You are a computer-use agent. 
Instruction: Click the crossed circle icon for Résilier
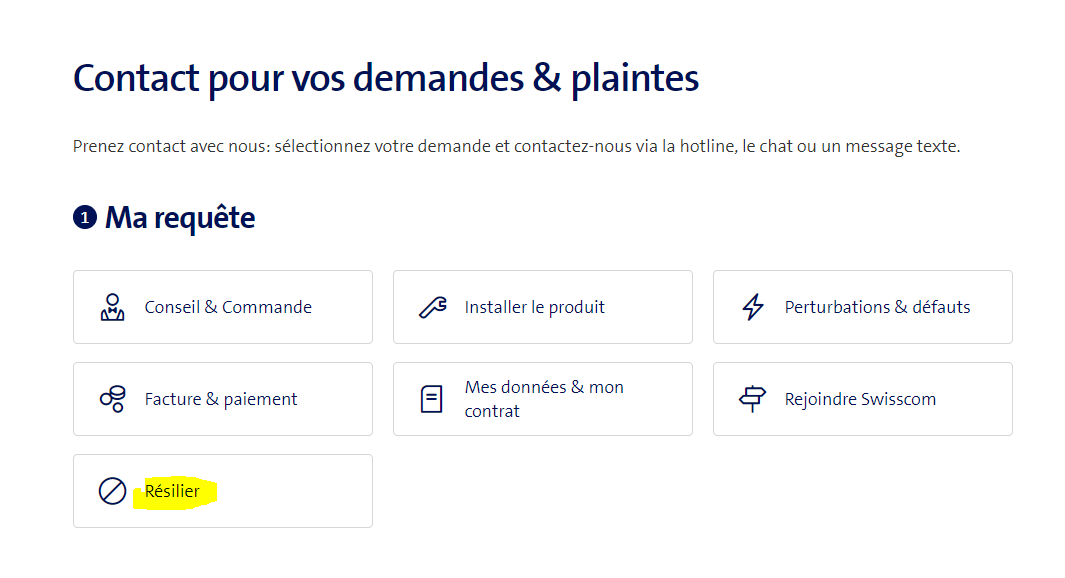112,491
